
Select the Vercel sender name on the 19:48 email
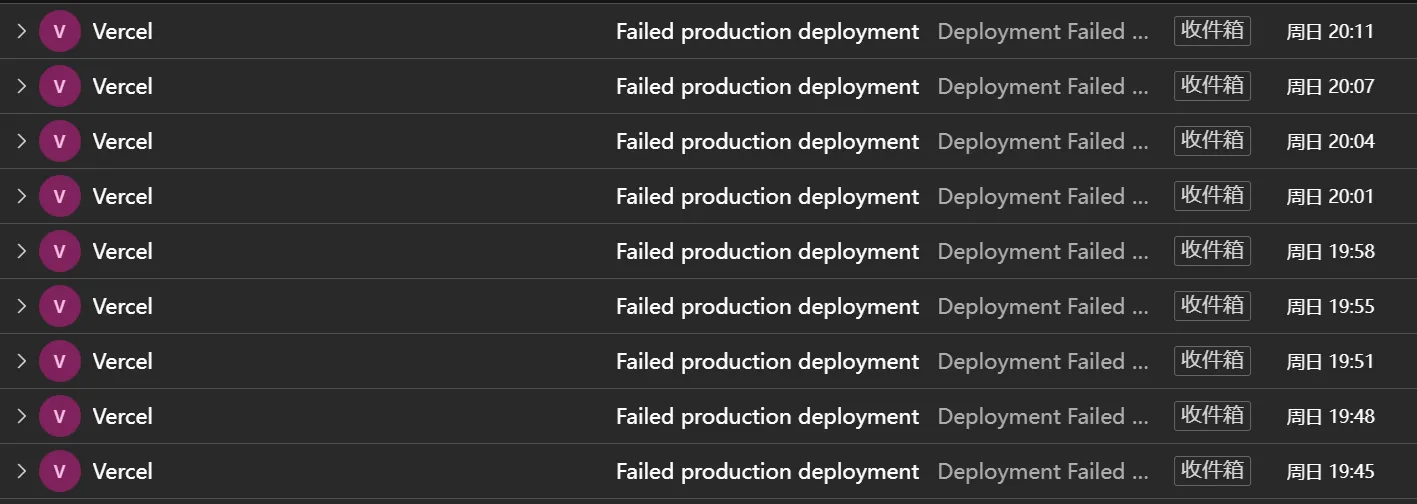(123, 416)
